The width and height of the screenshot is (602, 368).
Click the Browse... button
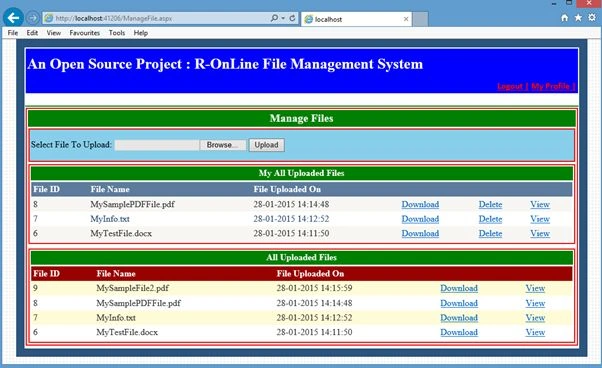[x=222, y=145]
